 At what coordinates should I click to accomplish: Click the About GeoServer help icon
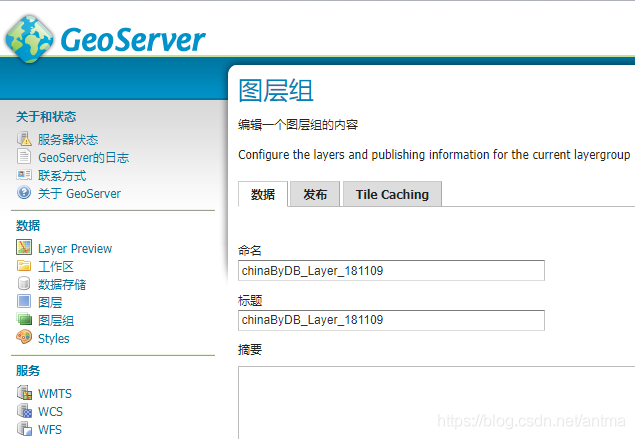pyautogui.click(x=24, y=193)
